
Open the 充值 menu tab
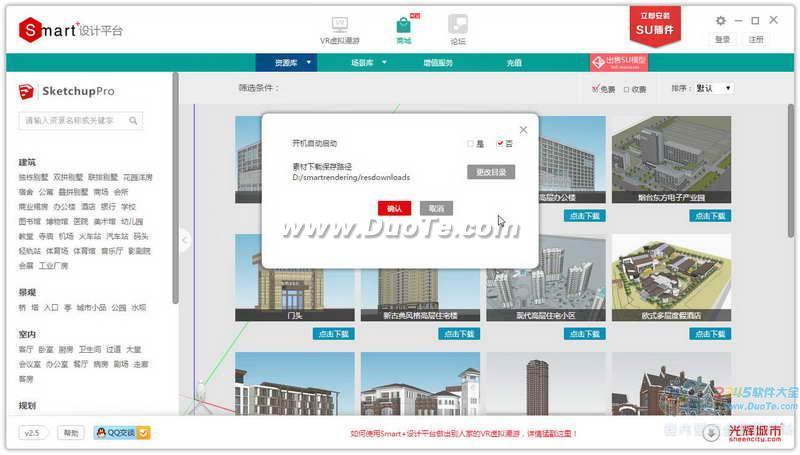514,63
